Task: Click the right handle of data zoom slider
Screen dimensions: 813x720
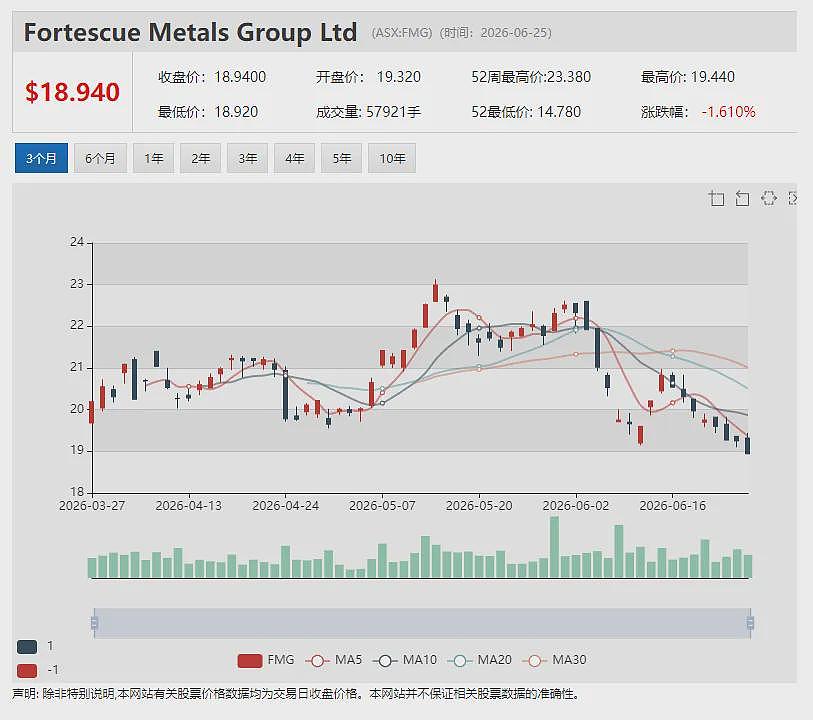Action: coord(750,623)
